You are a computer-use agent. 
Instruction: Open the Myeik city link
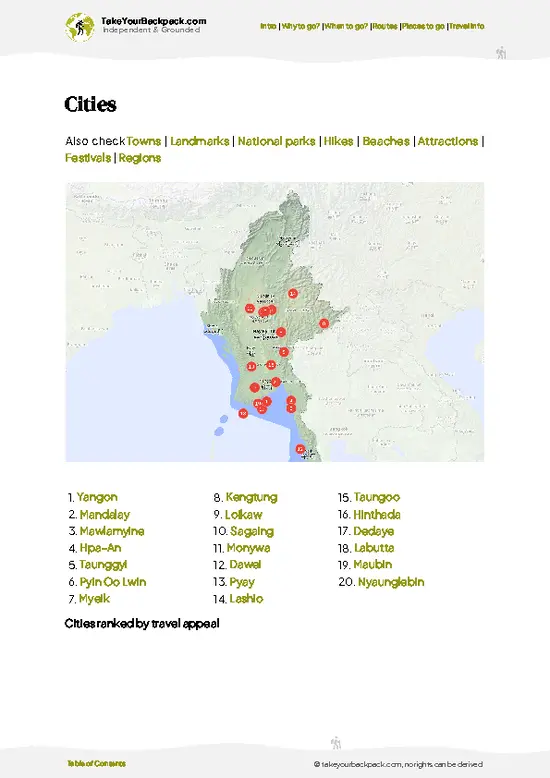(x=94, y=598)
